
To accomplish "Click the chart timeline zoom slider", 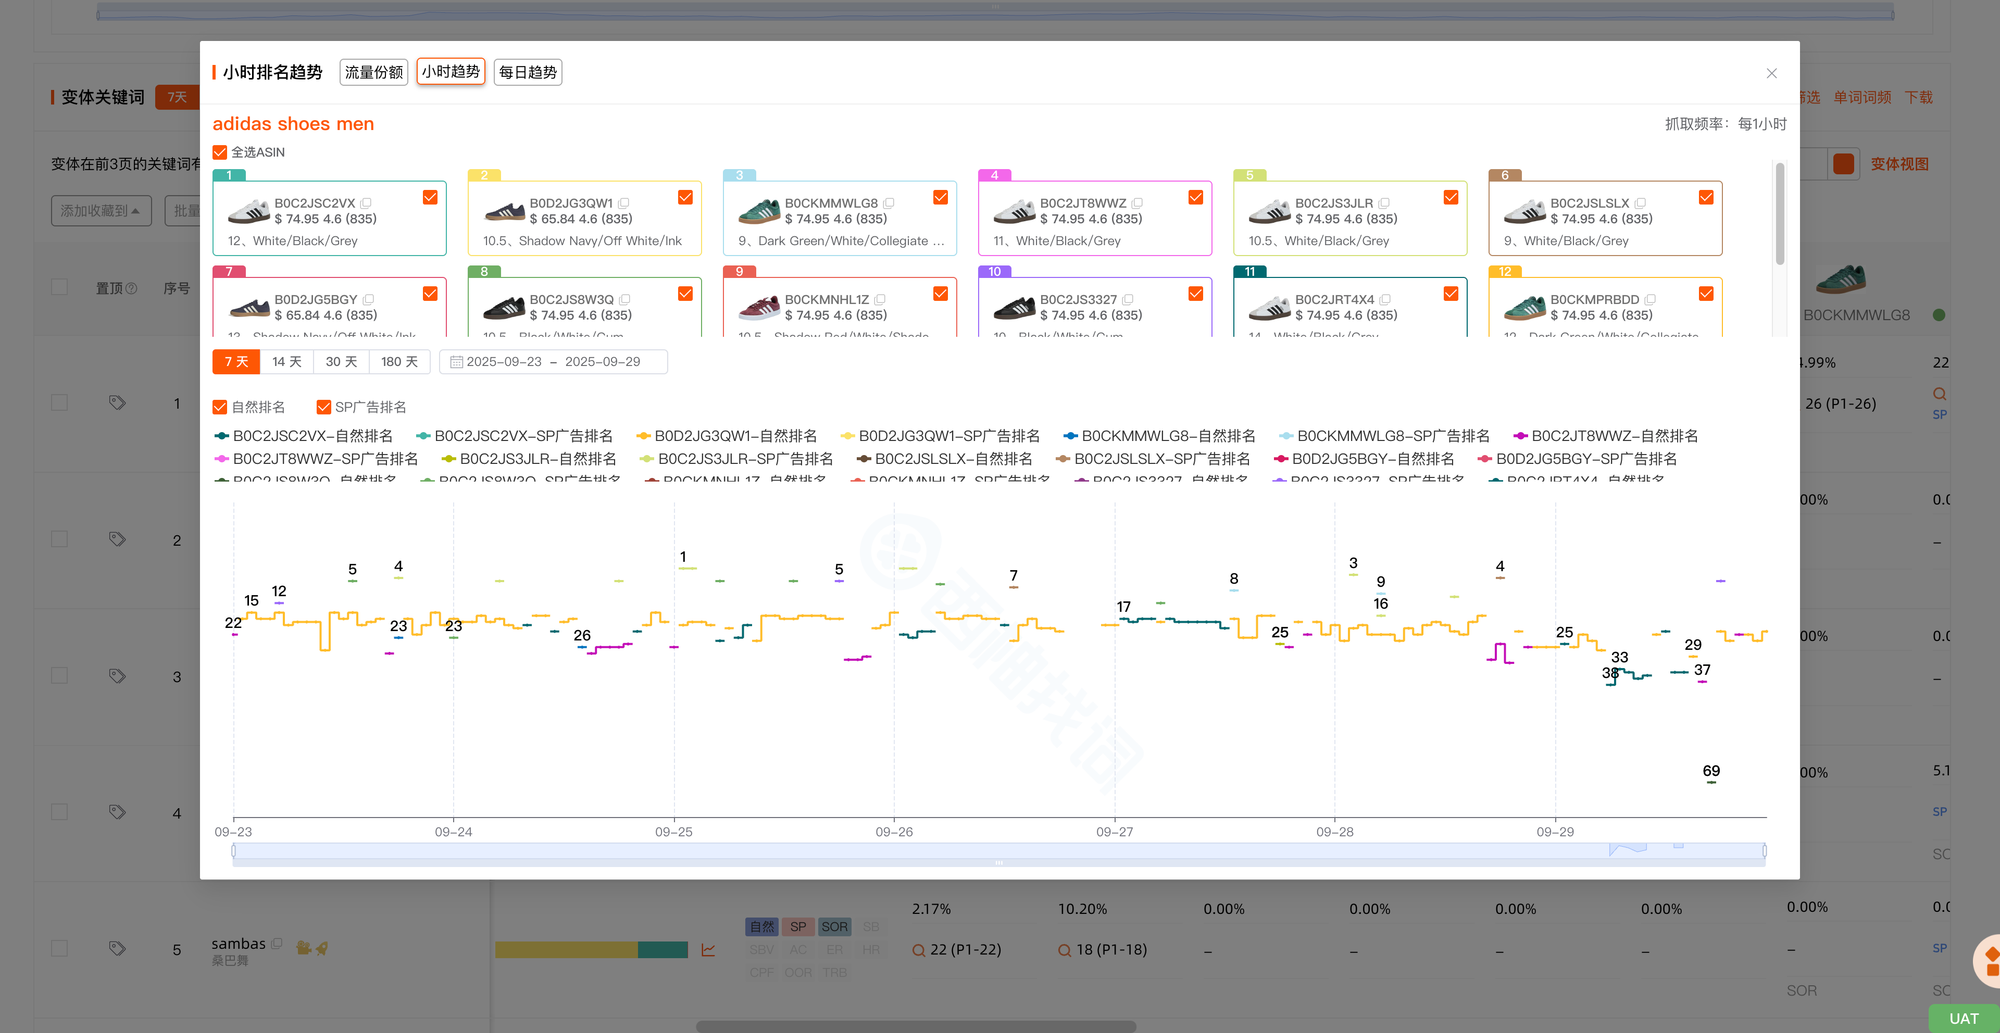I will coord(999,851).
